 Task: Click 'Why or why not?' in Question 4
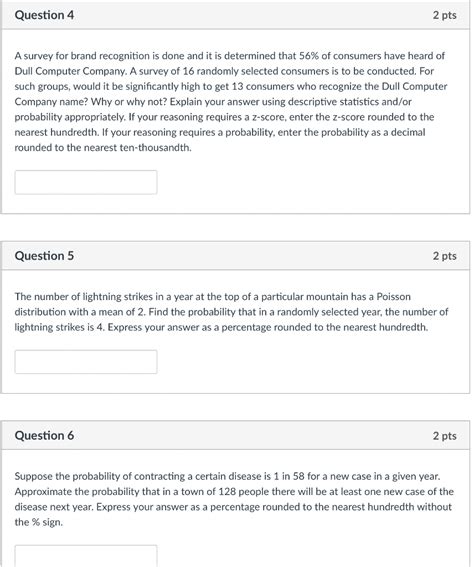(x=129, y=102)
